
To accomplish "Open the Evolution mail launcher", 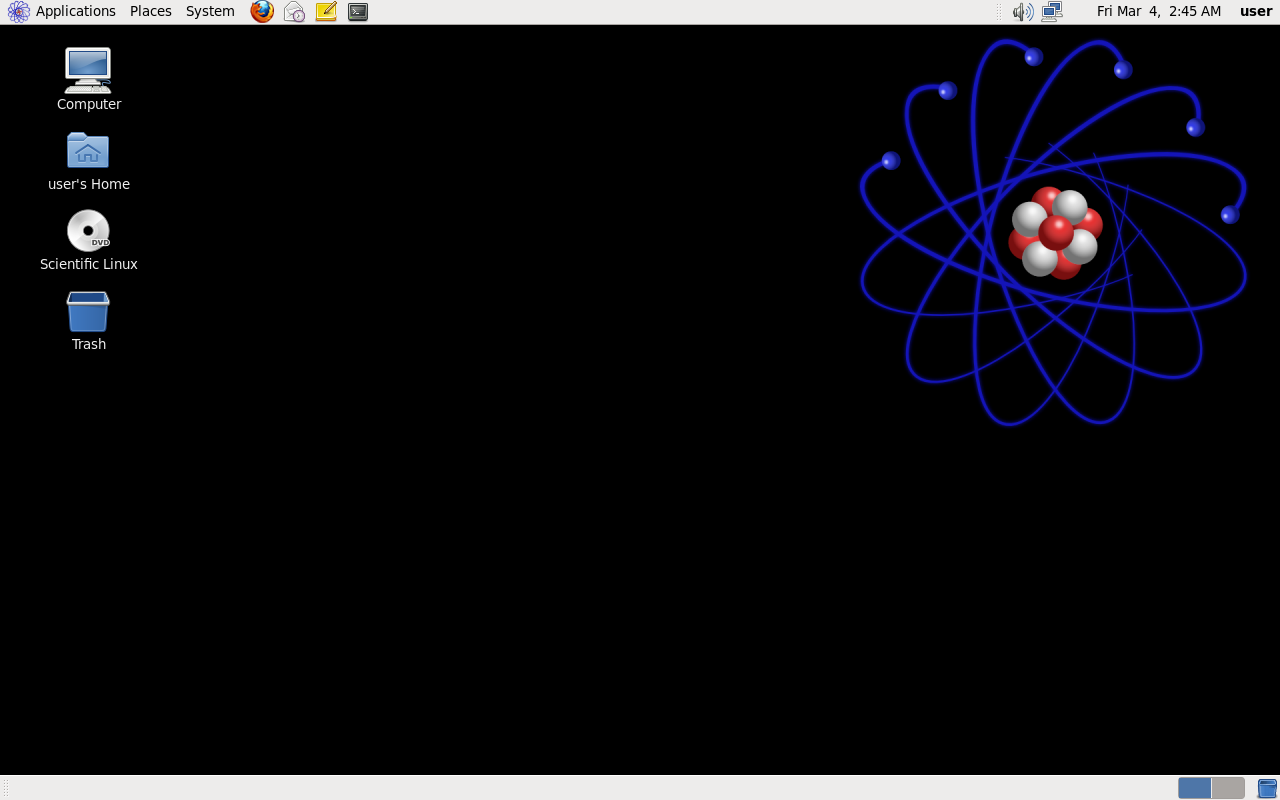I will point(294,12).
